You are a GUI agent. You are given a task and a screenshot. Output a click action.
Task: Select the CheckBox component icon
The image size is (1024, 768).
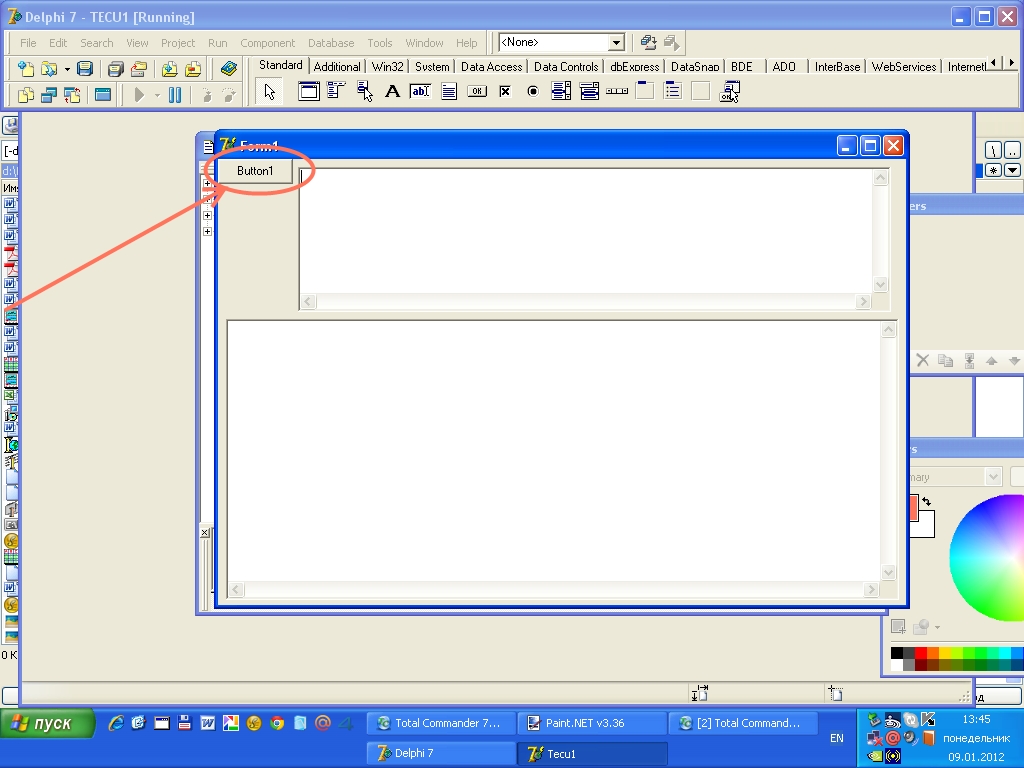point(505,91)
